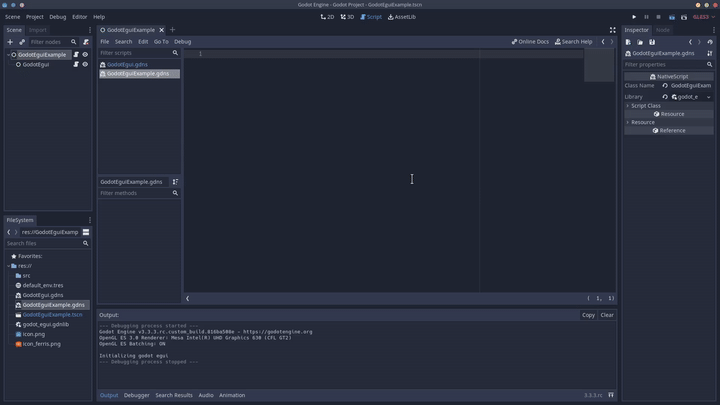720x405 pixels.
Task: Add a new scene tab
Action: tap(173, 30)
